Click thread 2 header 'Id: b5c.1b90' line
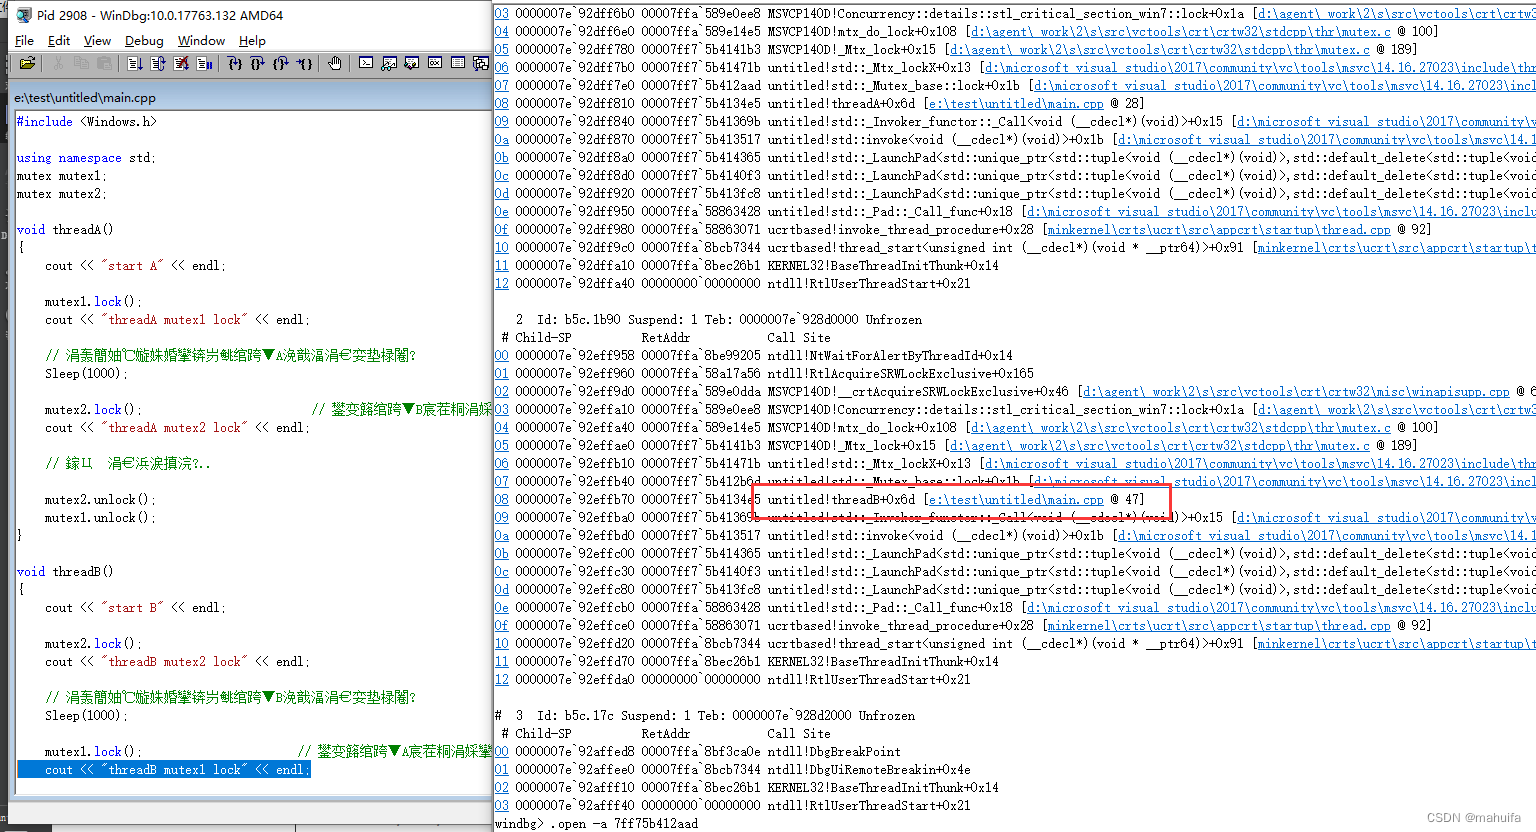Viewport: 1536px width, 832px height. tap(718, 320)
